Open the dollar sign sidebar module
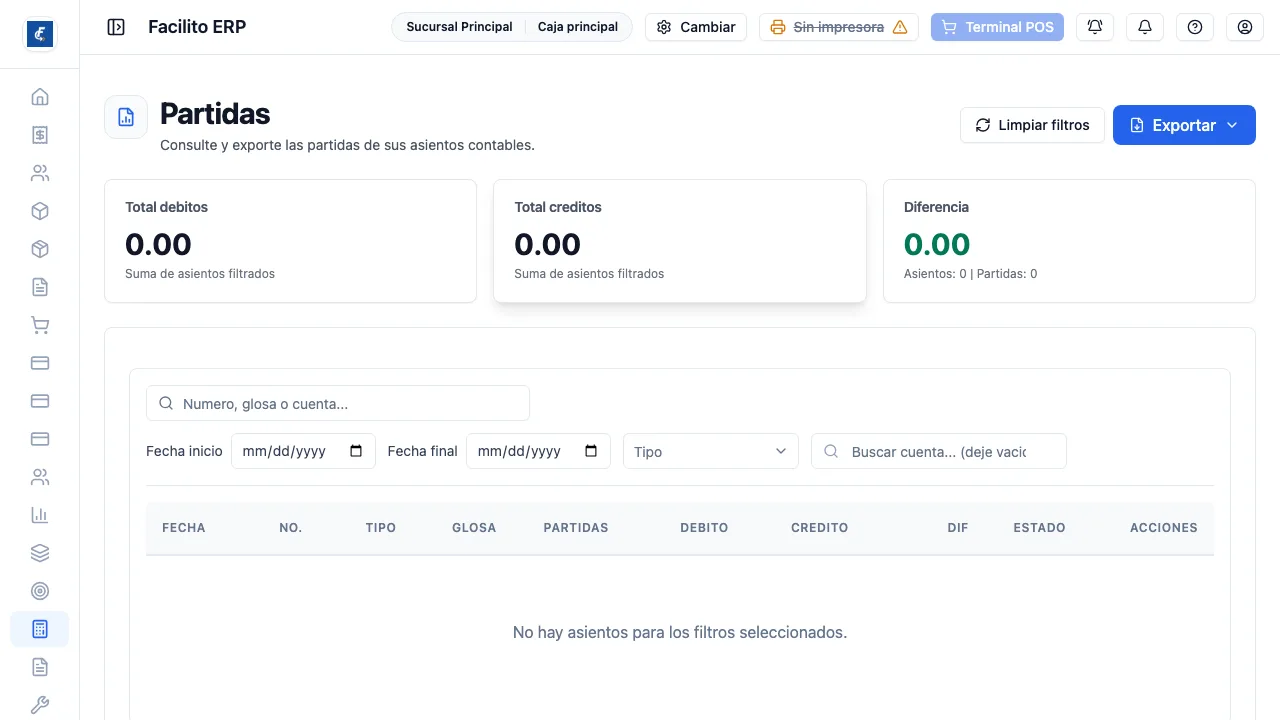 pyautogui.click(x=40, y=135)
